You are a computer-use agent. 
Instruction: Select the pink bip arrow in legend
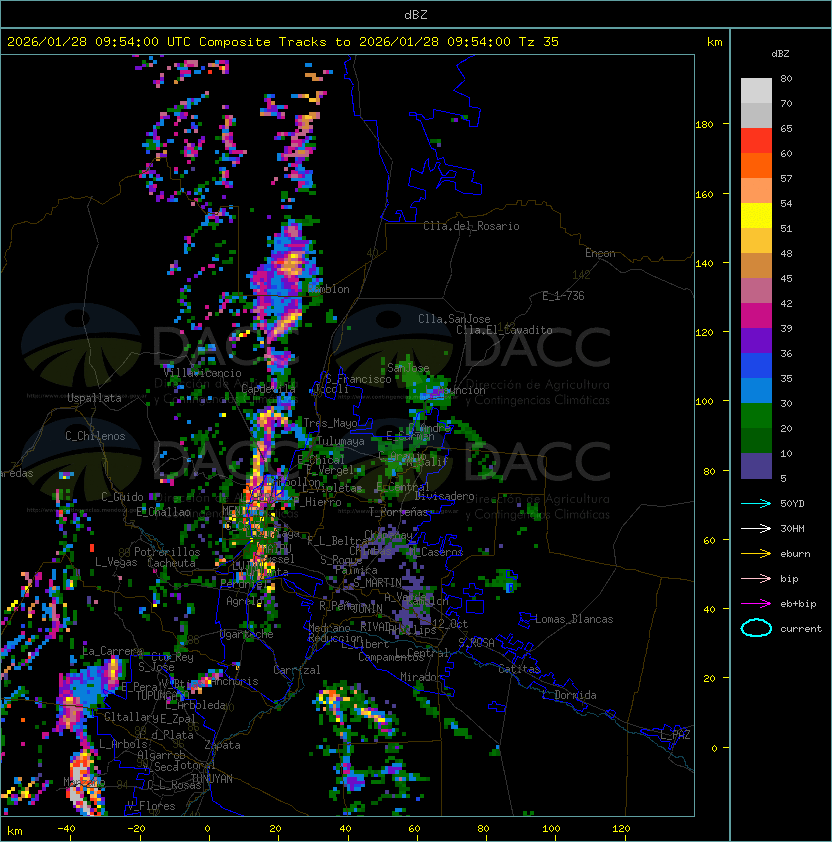tap(756, 578)
